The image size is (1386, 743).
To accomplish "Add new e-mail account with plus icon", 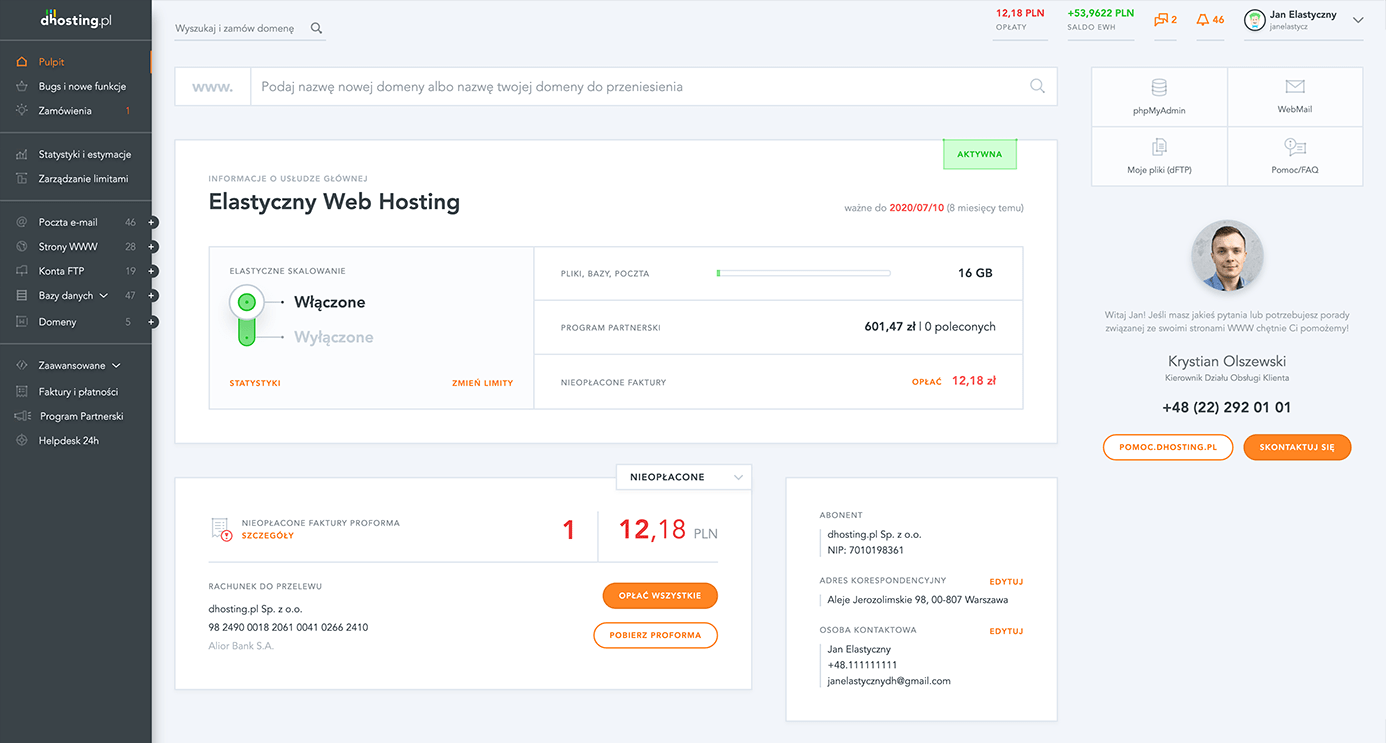I will 152,222.
